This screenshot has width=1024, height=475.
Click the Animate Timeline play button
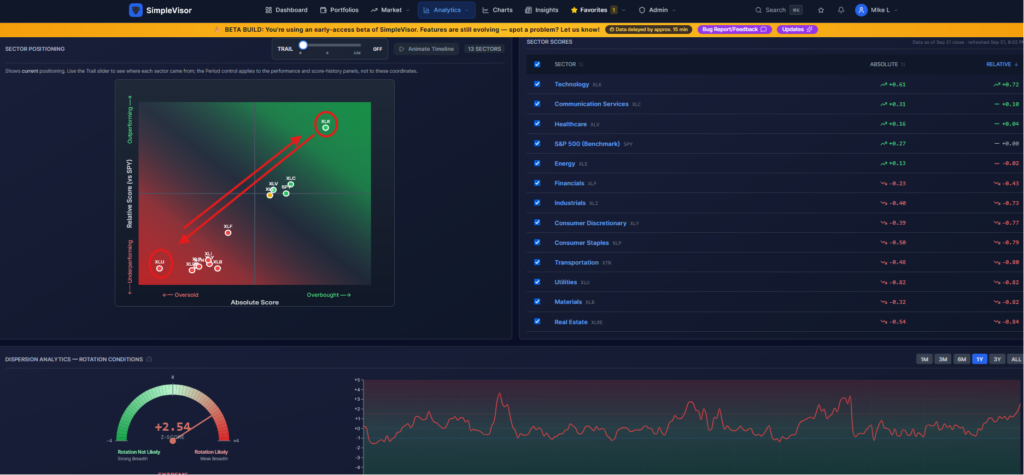[x=426, y=49]
